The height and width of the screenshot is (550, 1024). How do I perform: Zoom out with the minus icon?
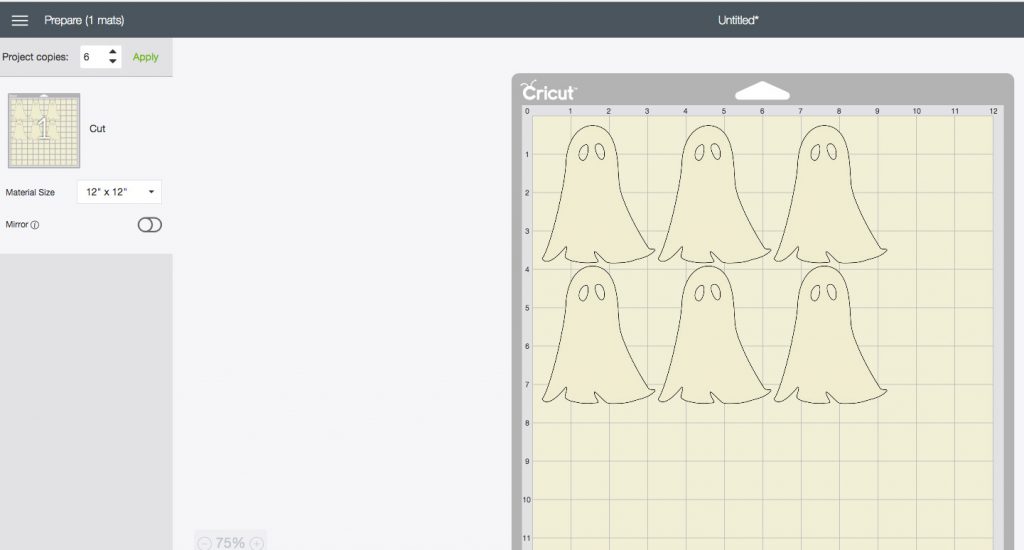coord(204,543)
